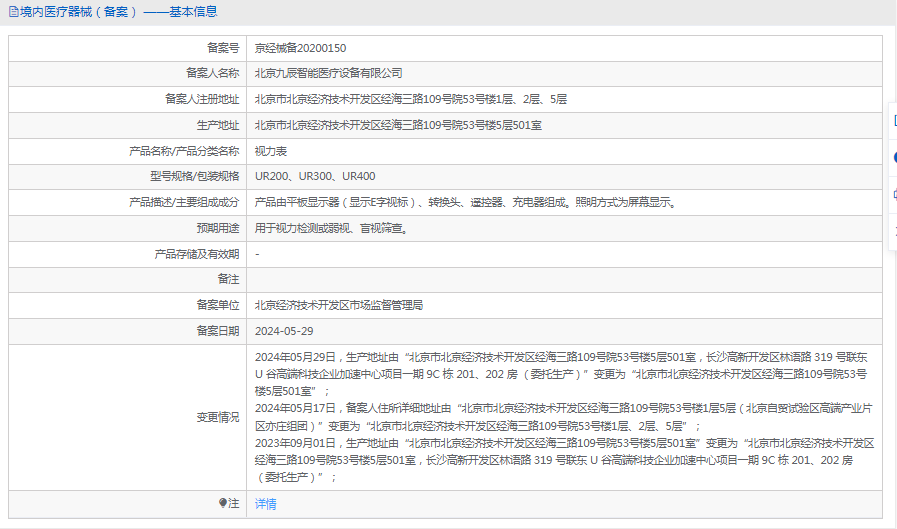This screenshot has height=529, width=897.
Task: Select change entry dated 2023年09月01日
Action: 565,460
